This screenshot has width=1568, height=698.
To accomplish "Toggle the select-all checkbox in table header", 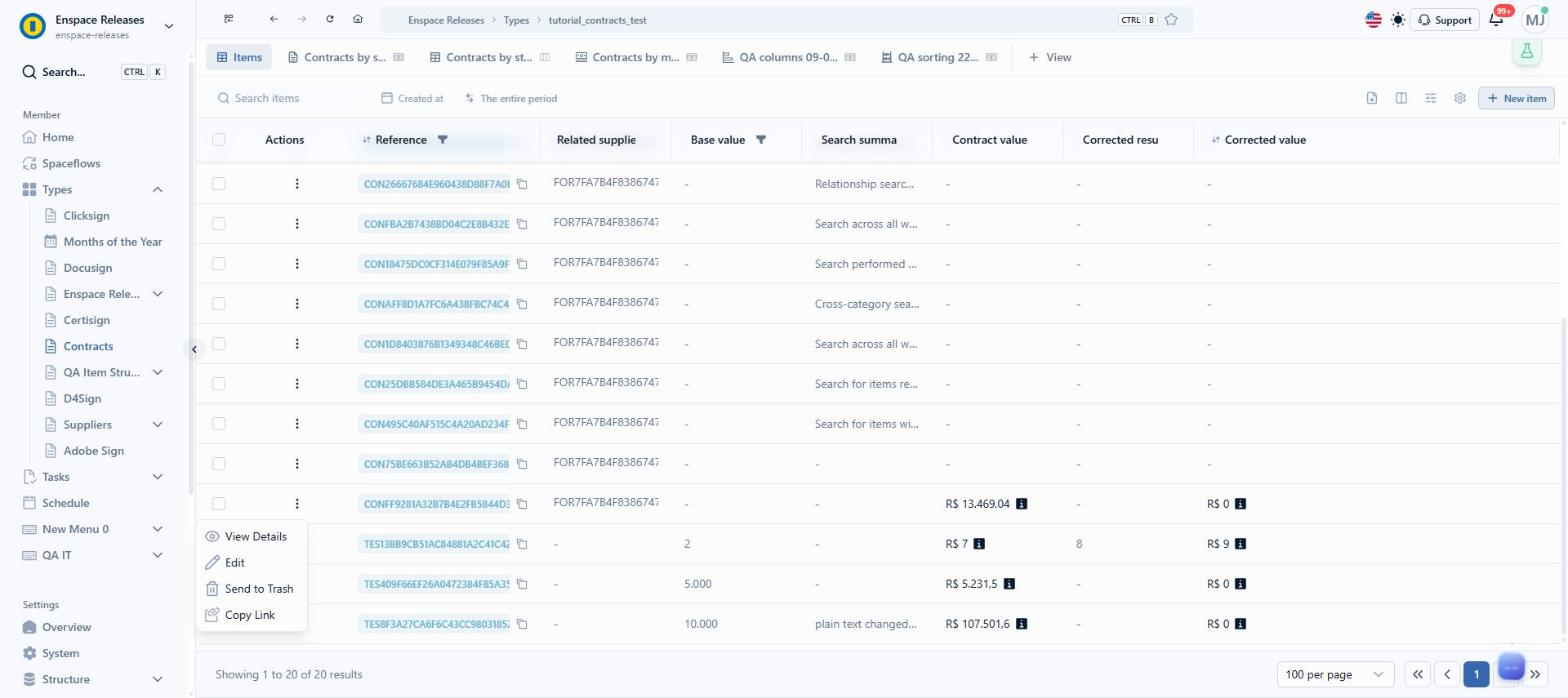I will tap(219, 140).
